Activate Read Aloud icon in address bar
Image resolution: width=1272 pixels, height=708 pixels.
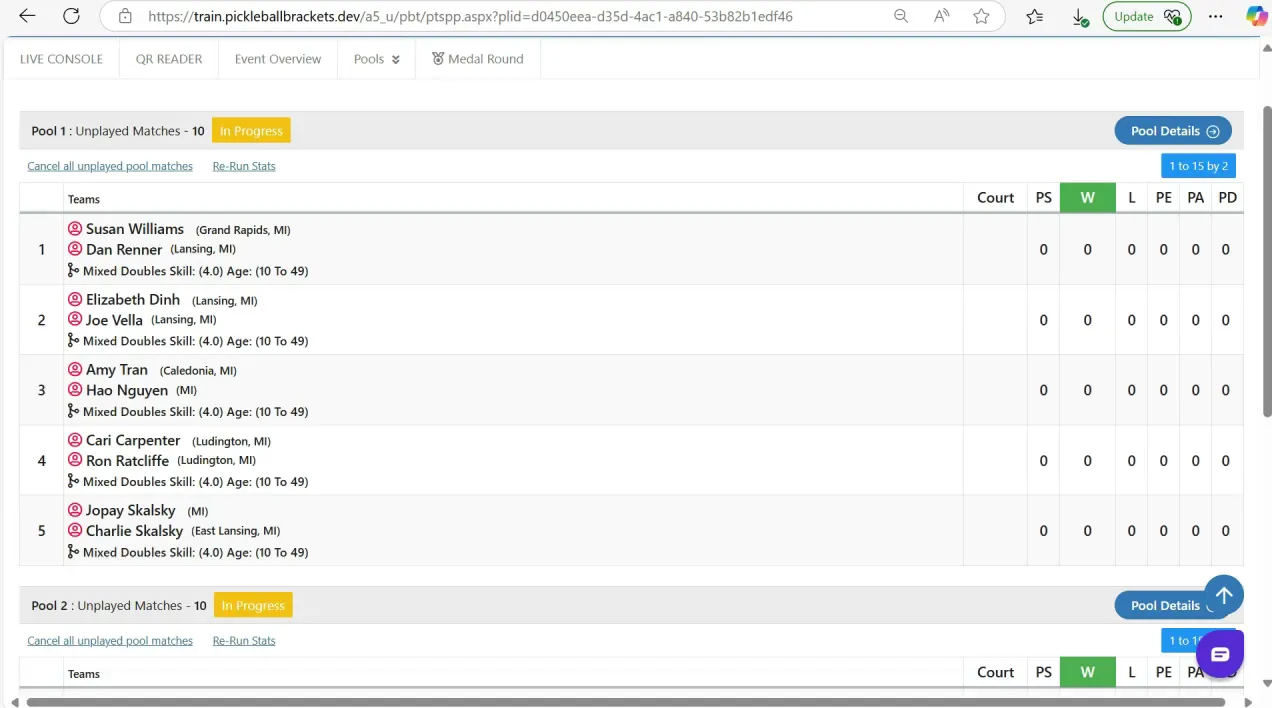coord(941,16)
